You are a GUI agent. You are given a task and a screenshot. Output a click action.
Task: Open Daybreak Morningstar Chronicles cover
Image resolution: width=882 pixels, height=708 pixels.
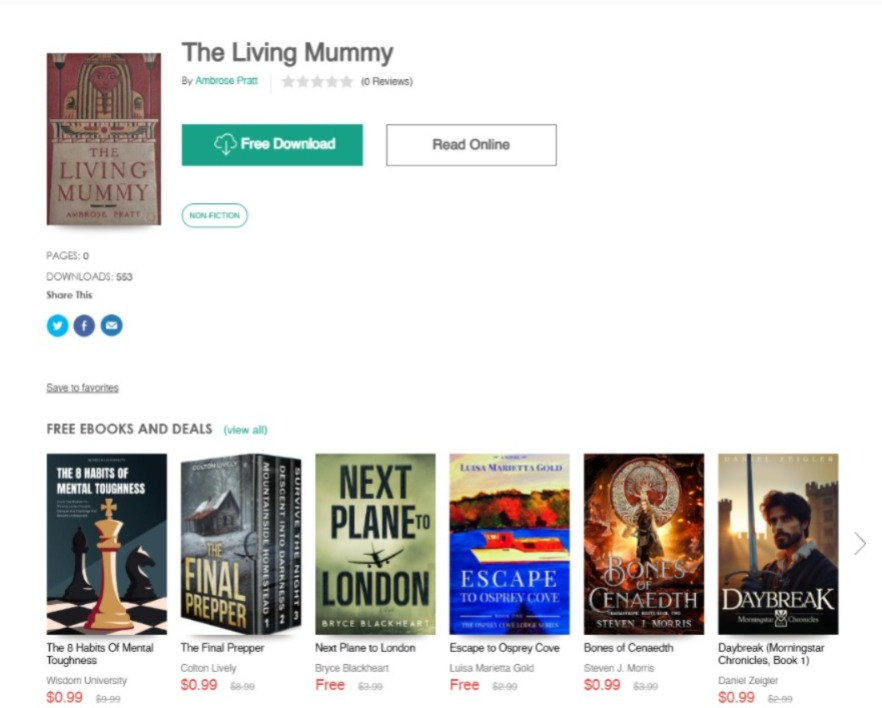coord(778,544)
